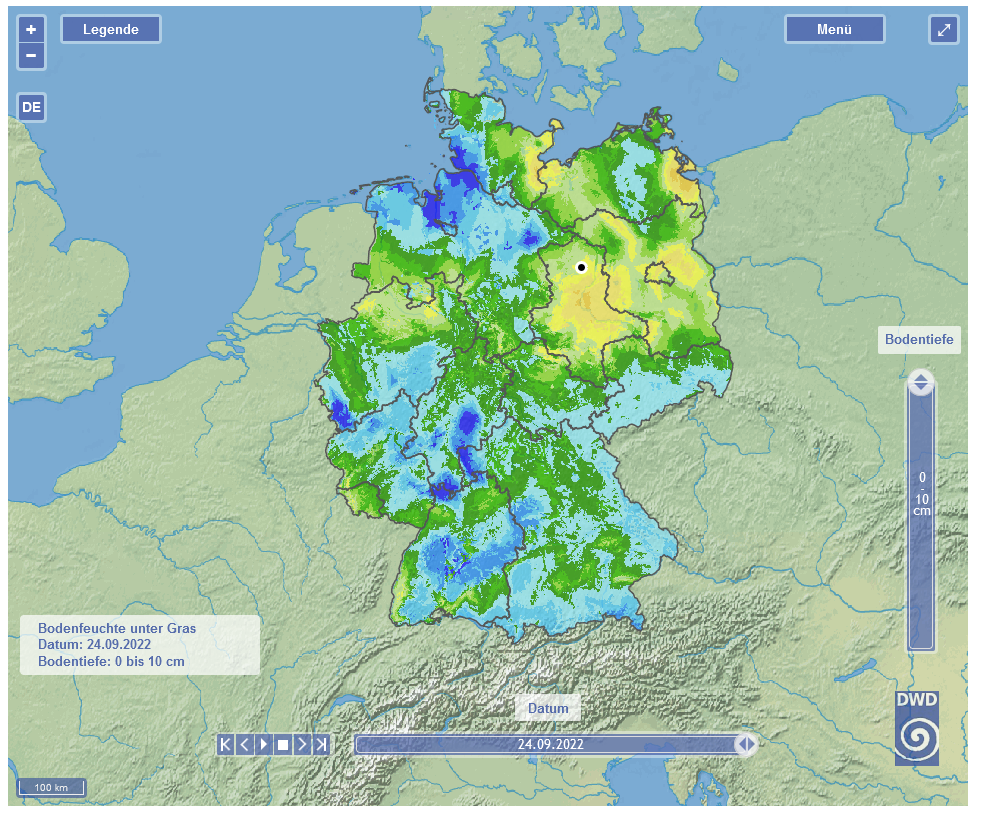Click the Bodentiefe label
This screenshot has height=815, width=983.
(x=919, y=340)
